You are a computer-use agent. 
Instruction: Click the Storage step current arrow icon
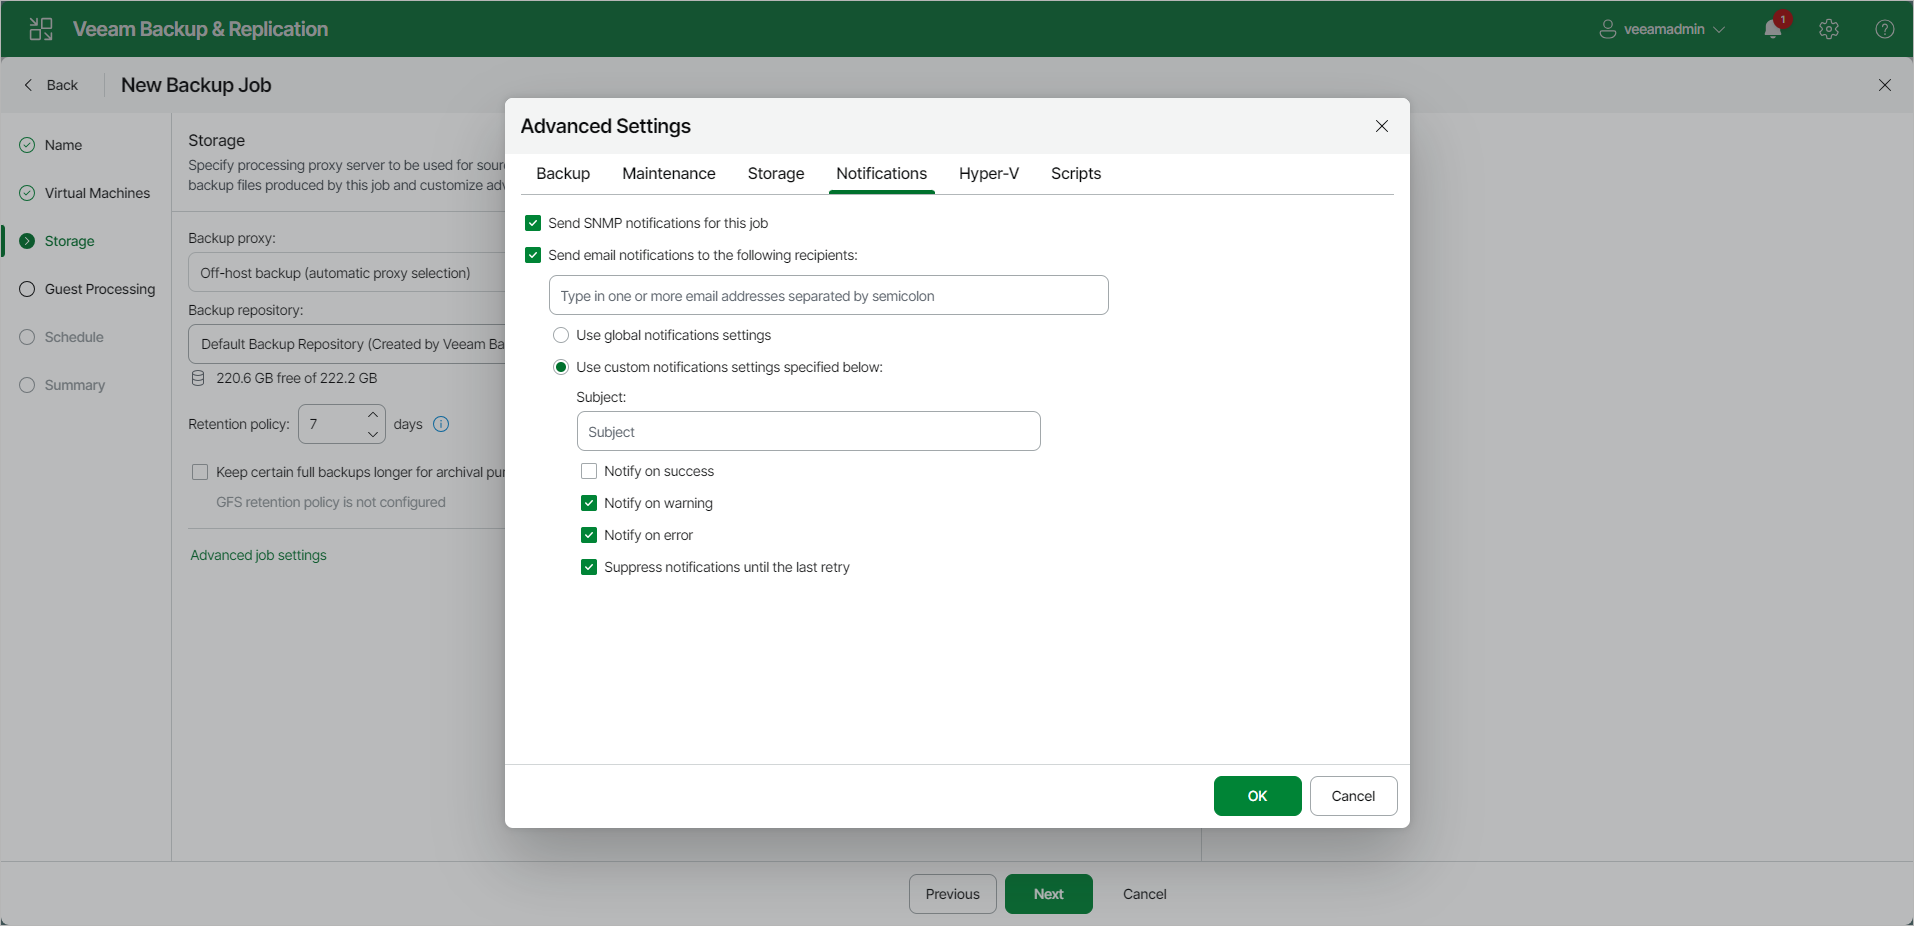coord(27,241)
